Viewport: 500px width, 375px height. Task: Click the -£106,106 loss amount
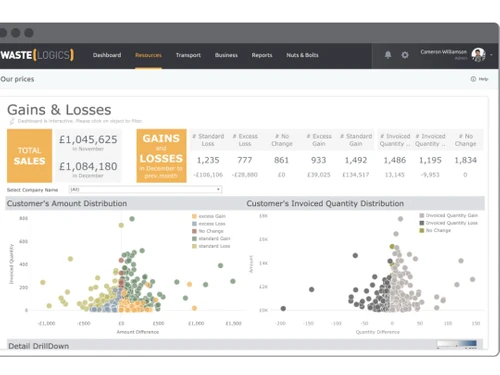coord(208,175)
